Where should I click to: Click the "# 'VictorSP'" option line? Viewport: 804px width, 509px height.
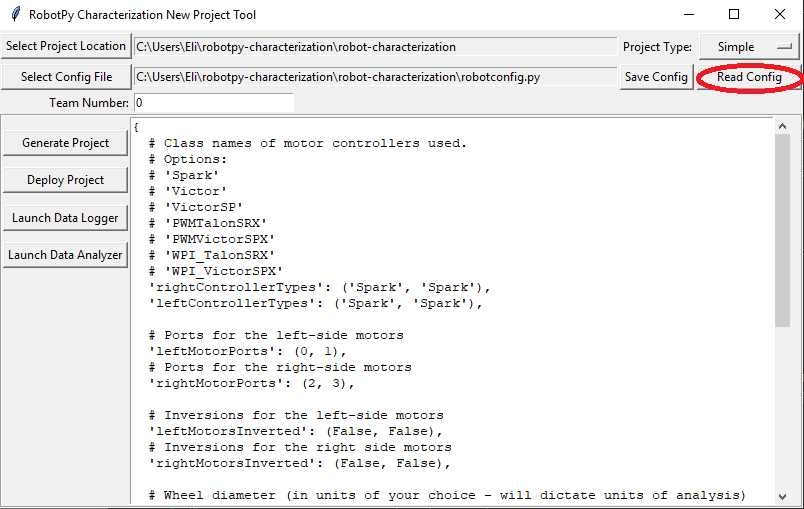click(196, 208)
